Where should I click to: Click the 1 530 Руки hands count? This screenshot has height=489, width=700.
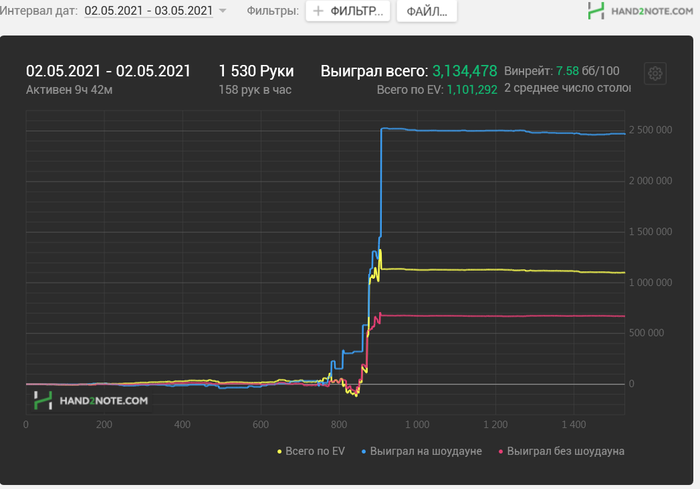(256, 71)
